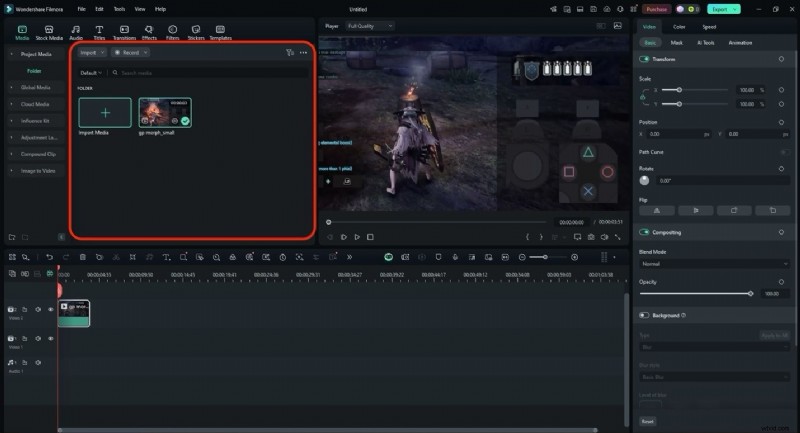Hide the Video 1 track with eye icon
This screenshot has height=433, width=800.
51,339
